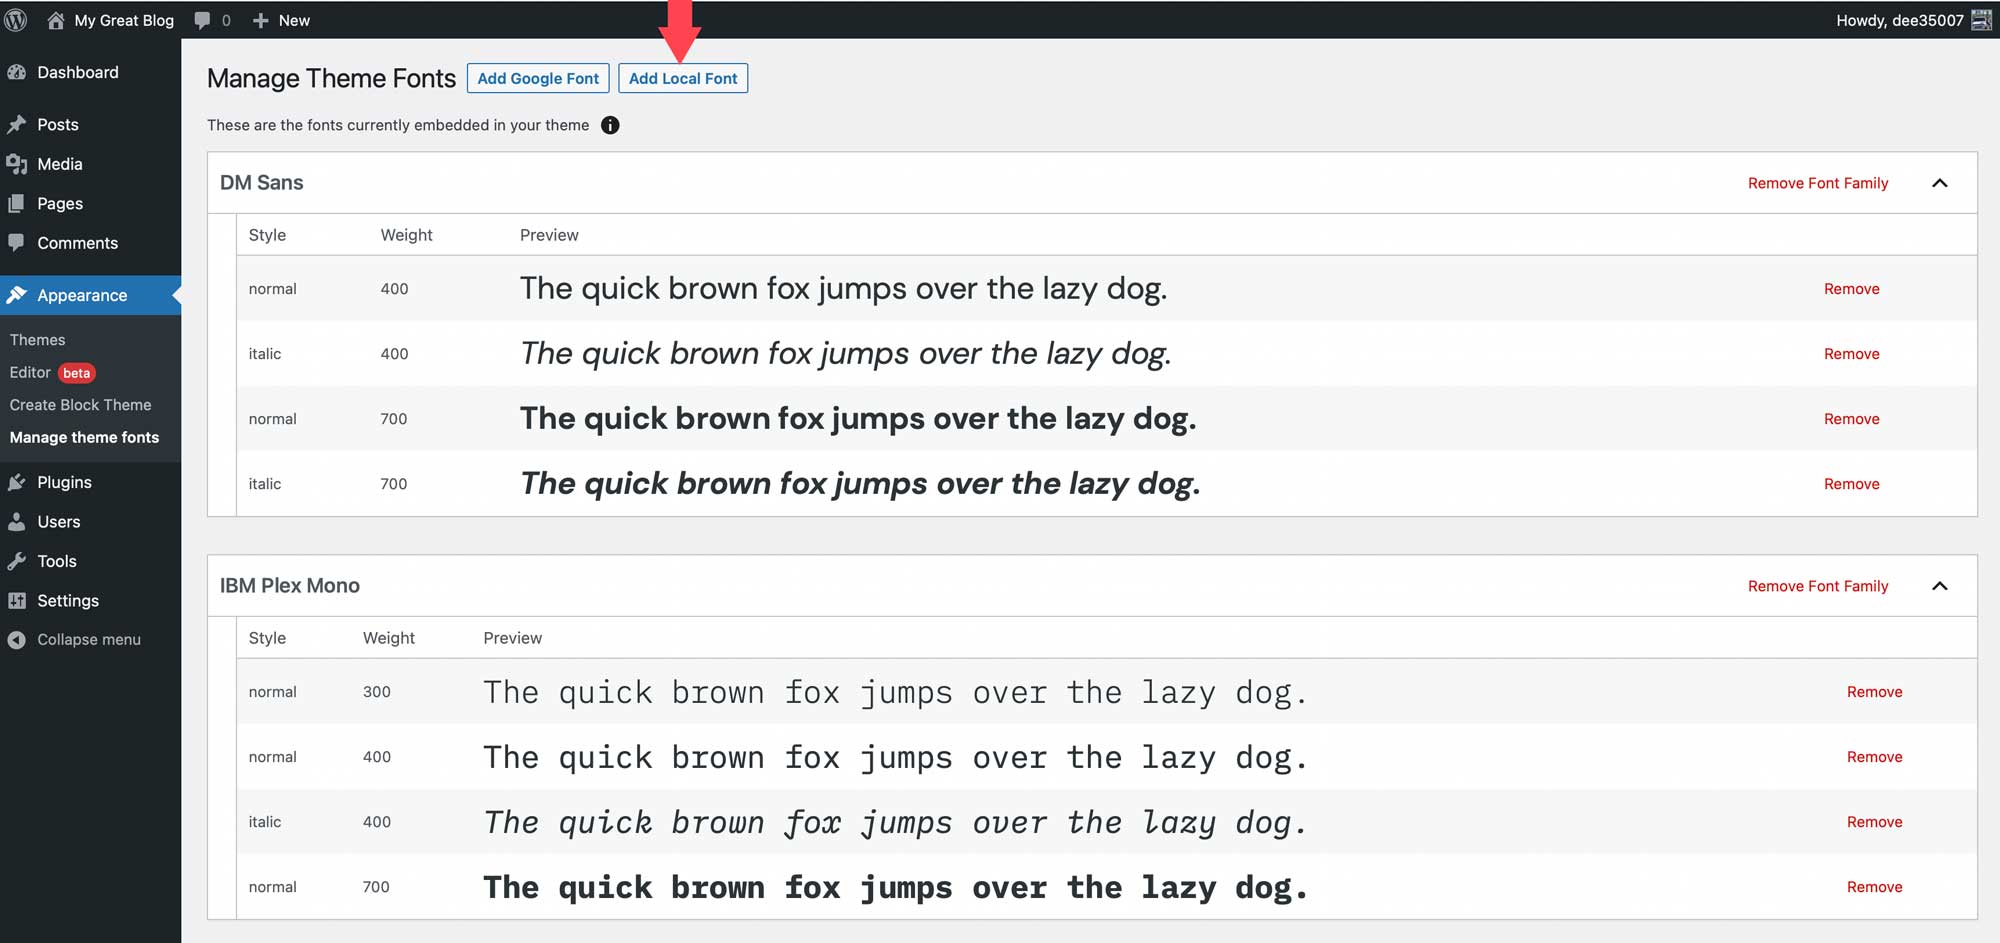Open the Create Block Theme menu entry
This screenshot has width=2000, height=943.
coord(80,405)
